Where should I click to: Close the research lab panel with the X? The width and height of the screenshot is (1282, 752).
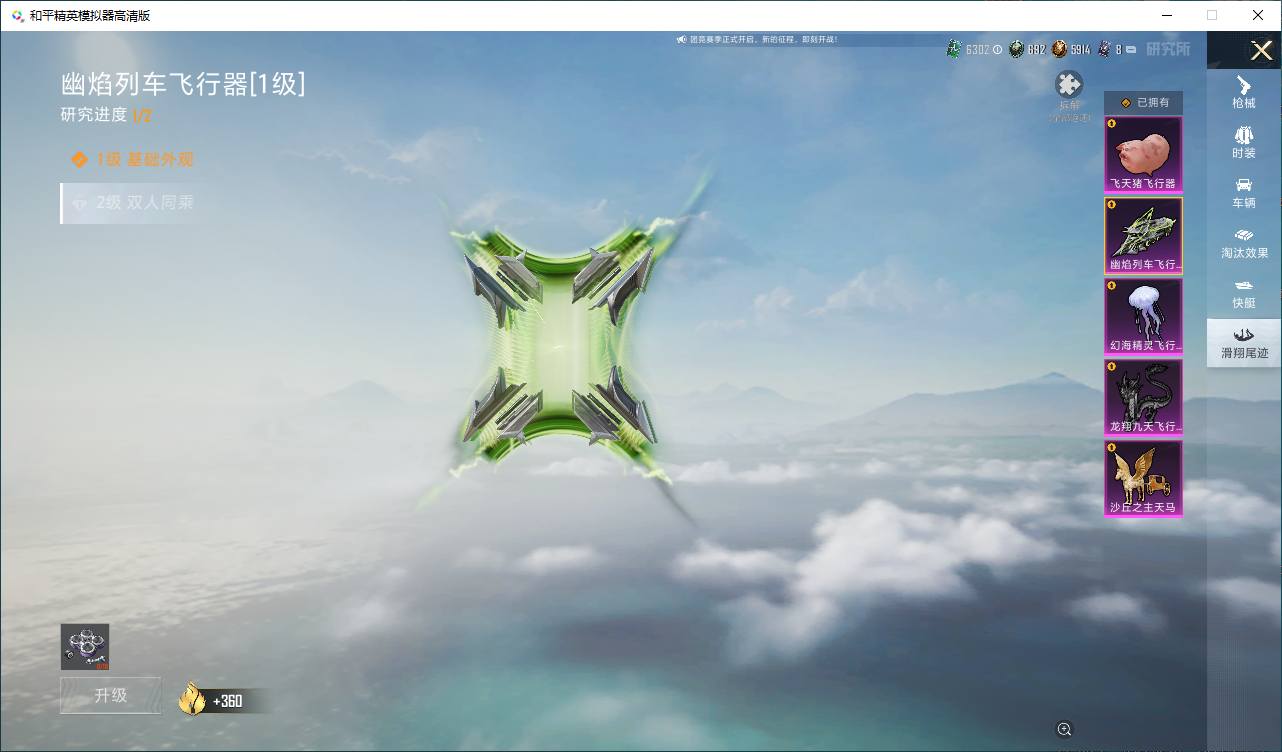[1261, 50]
